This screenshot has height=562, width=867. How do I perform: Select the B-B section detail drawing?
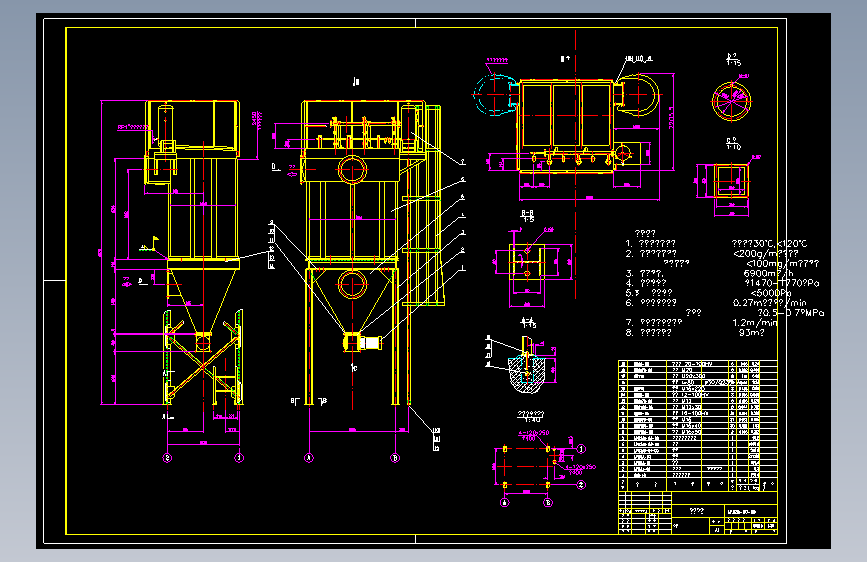527,261
